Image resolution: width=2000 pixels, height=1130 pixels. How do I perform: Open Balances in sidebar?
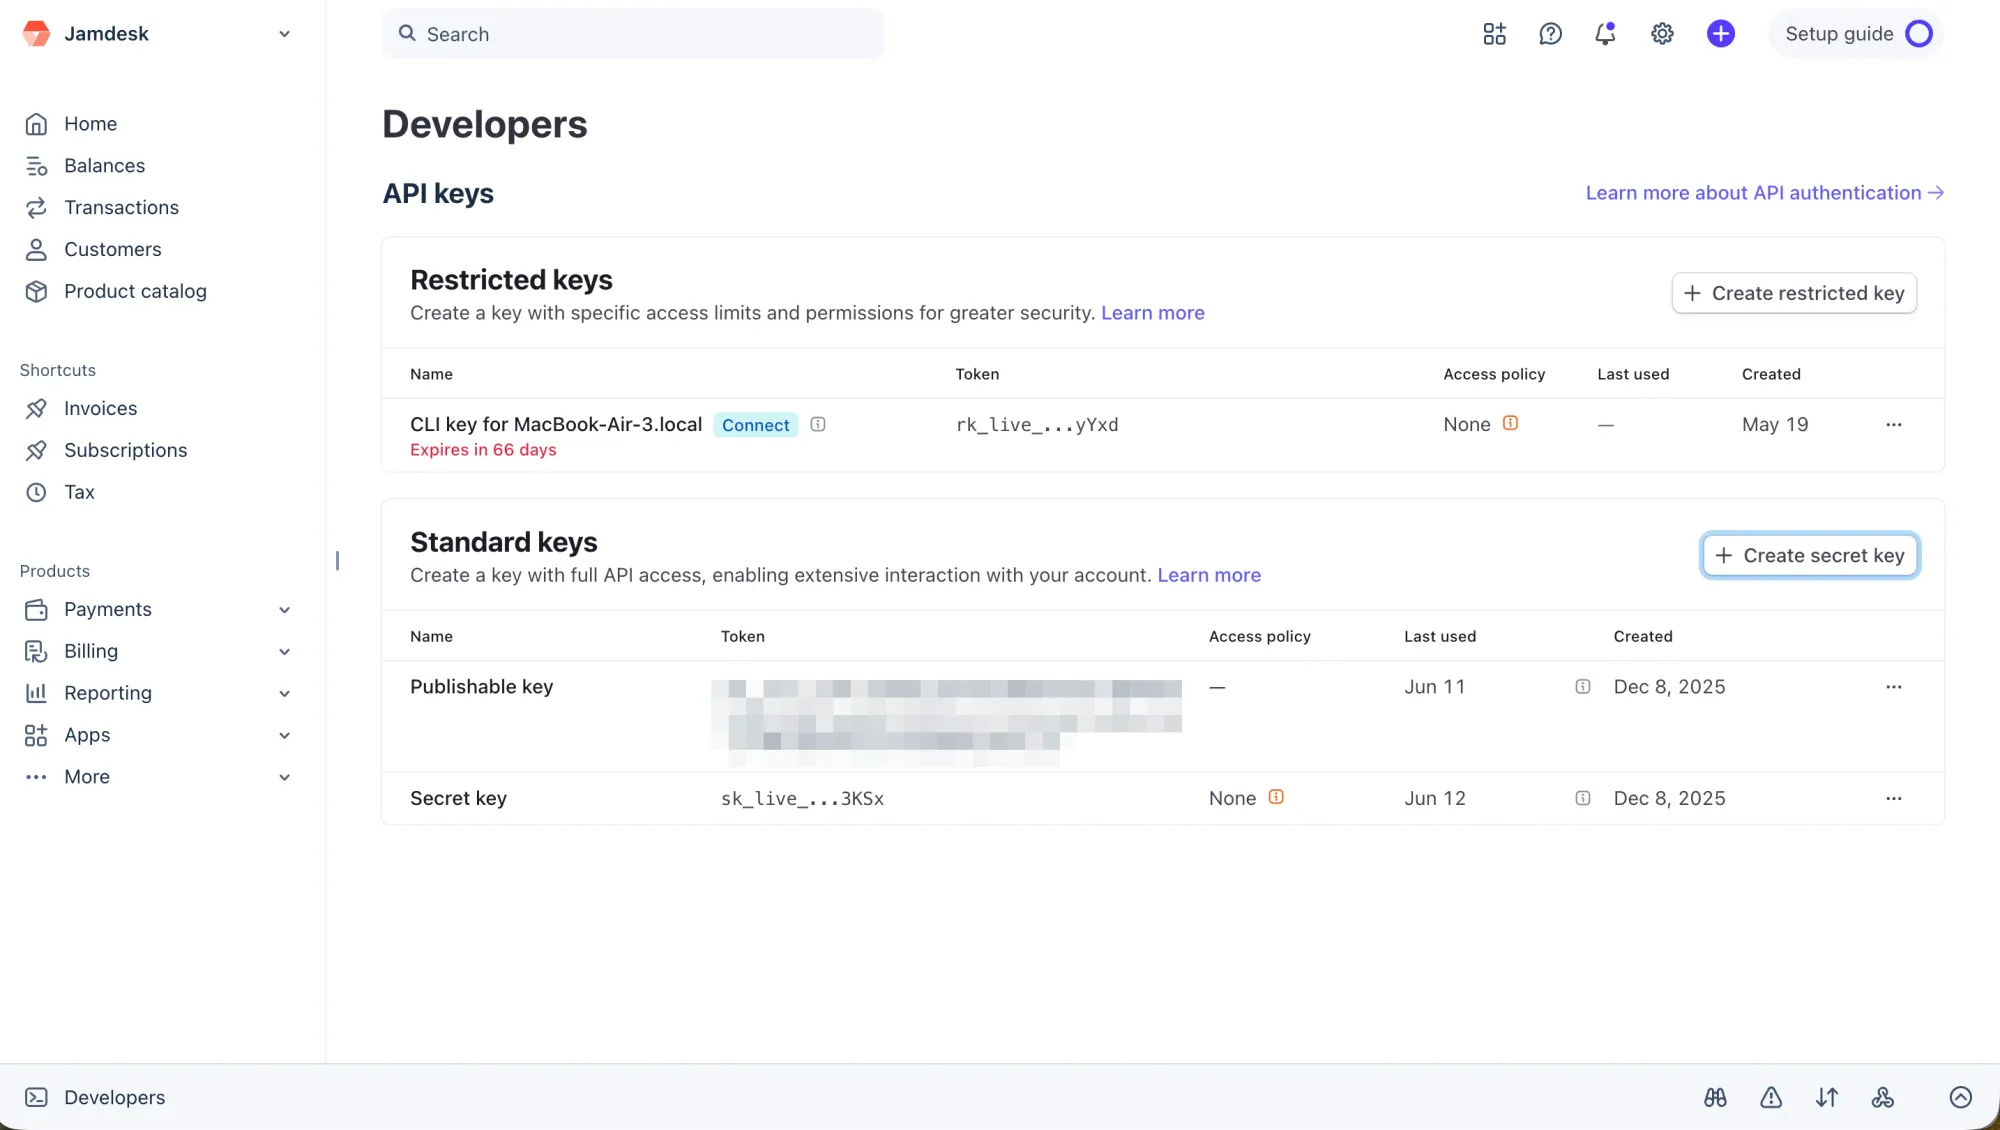point(104,166)
